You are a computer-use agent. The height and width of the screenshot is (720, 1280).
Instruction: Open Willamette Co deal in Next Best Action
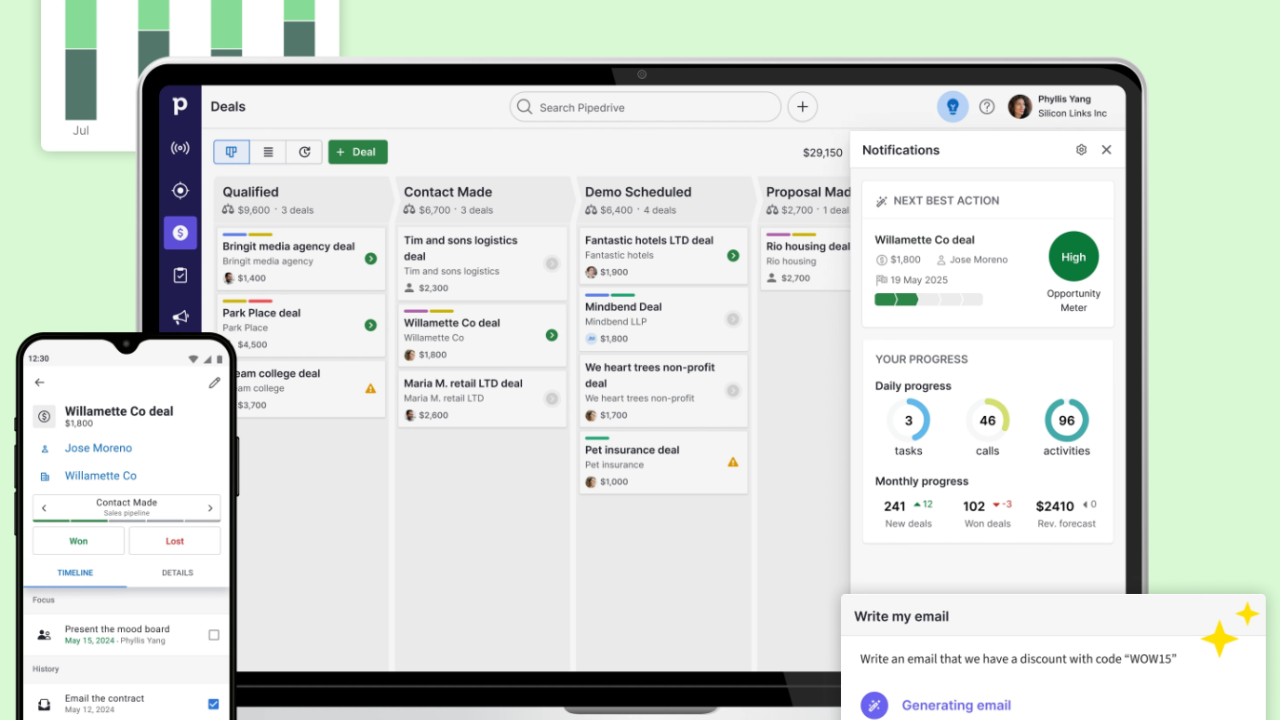924,240
